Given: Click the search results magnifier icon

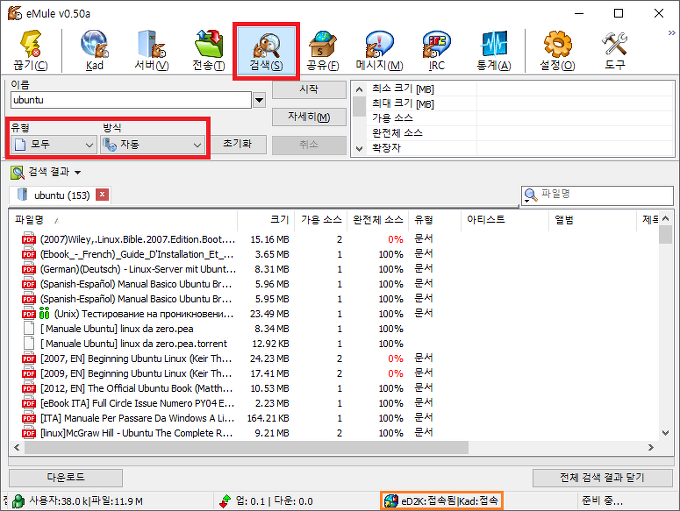Looking at the screenshot, I should click(x=17, y=172).
